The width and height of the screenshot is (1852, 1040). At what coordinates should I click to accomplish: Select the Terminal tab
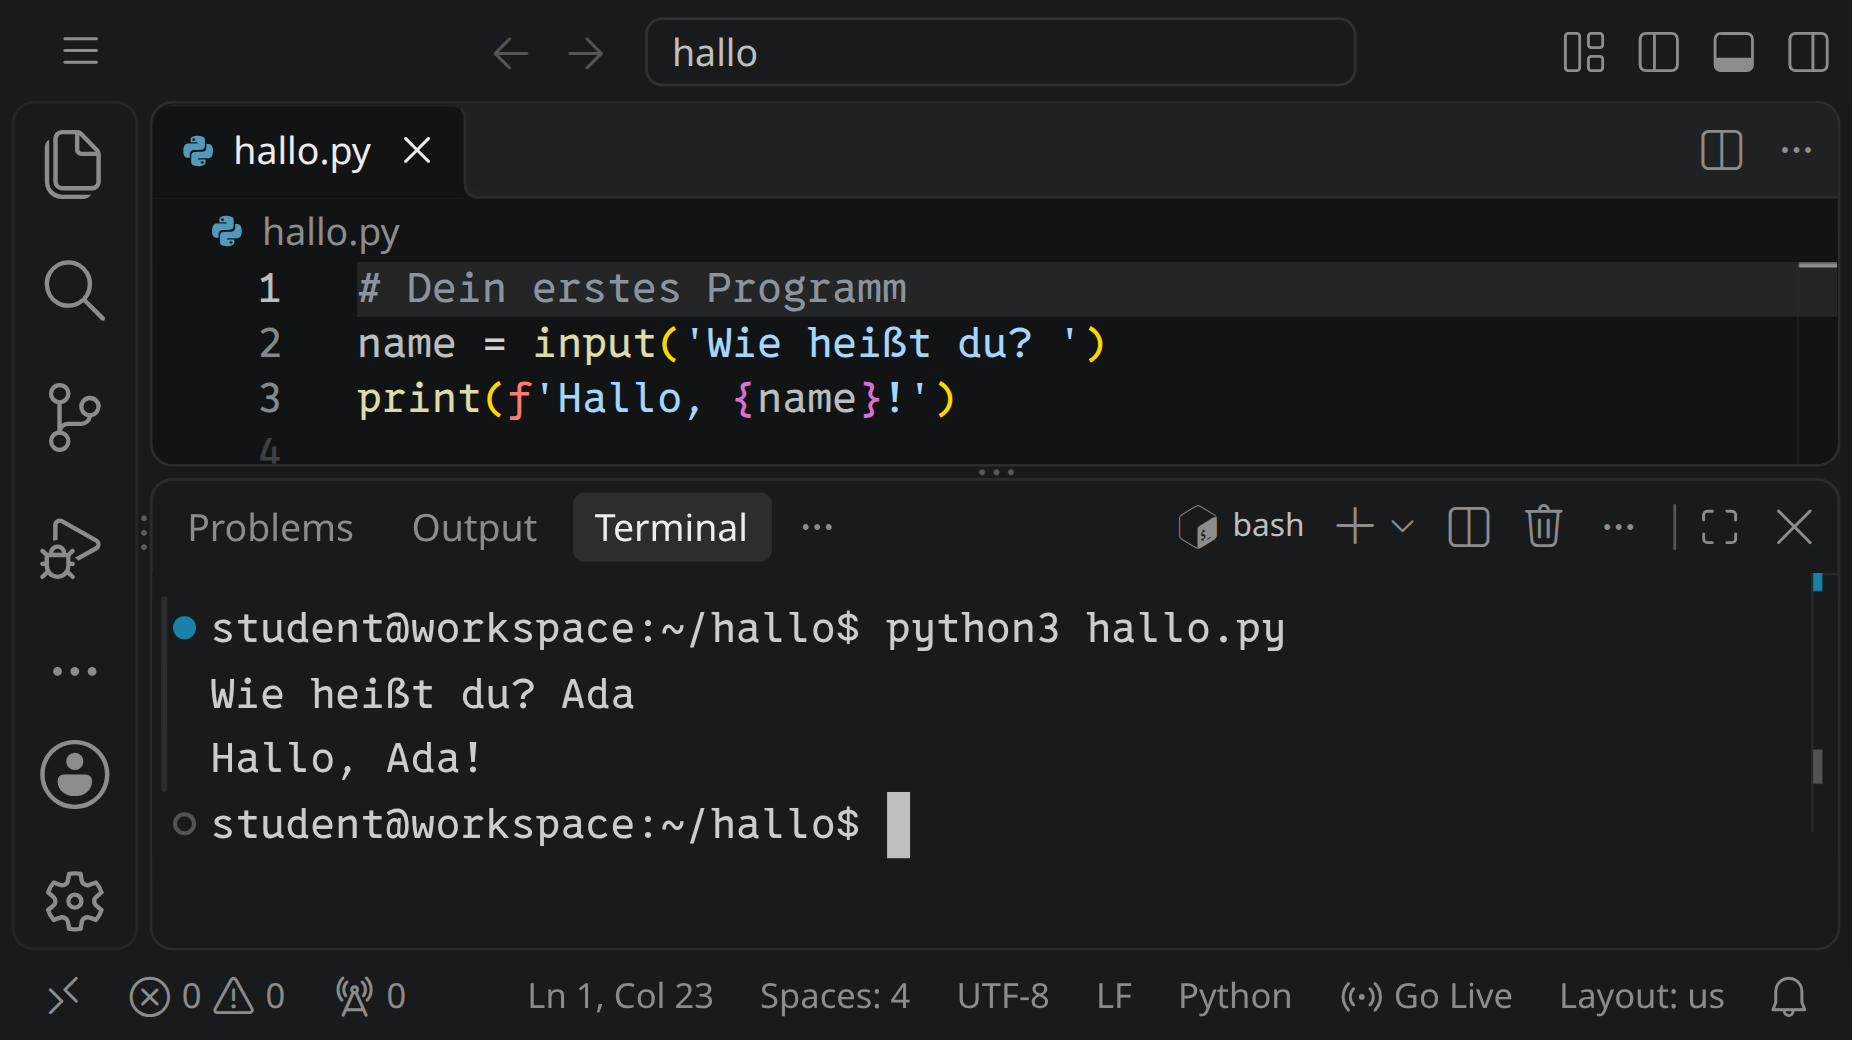pos(671,528)
